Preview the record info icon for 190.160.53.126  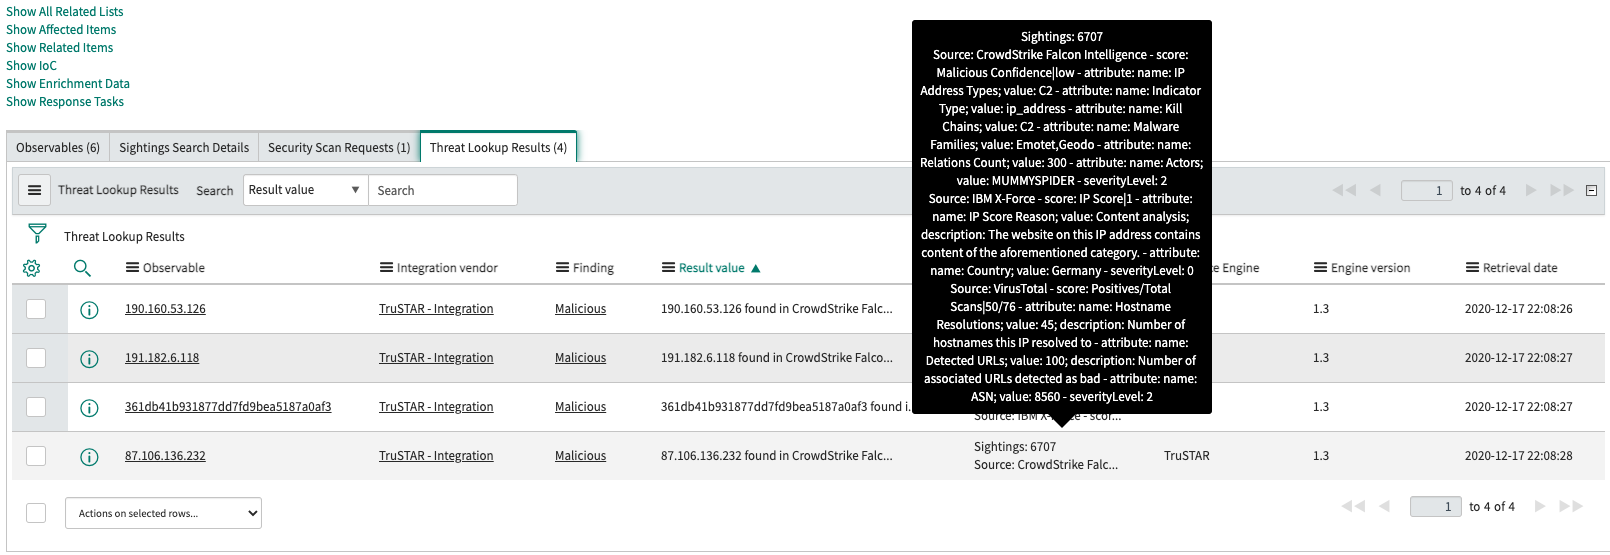click(x=89, y=310)
